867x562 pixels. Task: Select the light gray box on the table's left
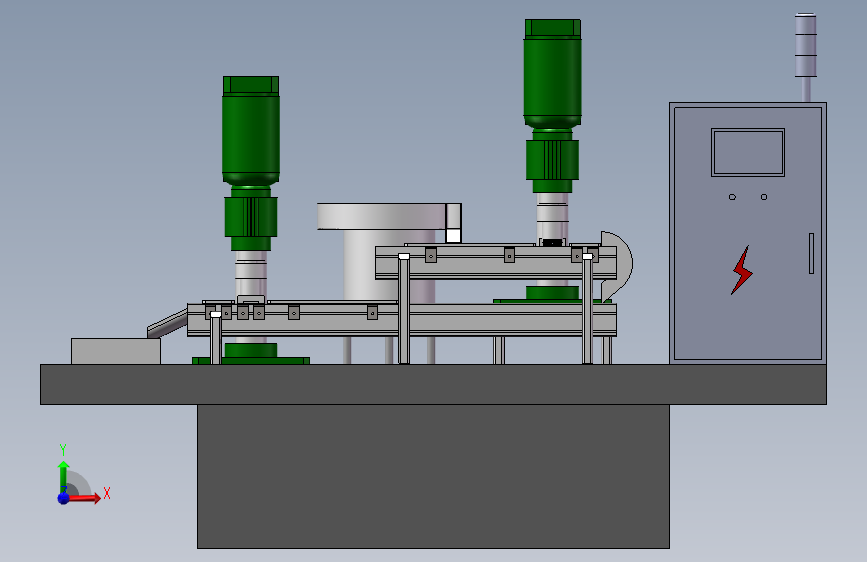click(116, 351)
